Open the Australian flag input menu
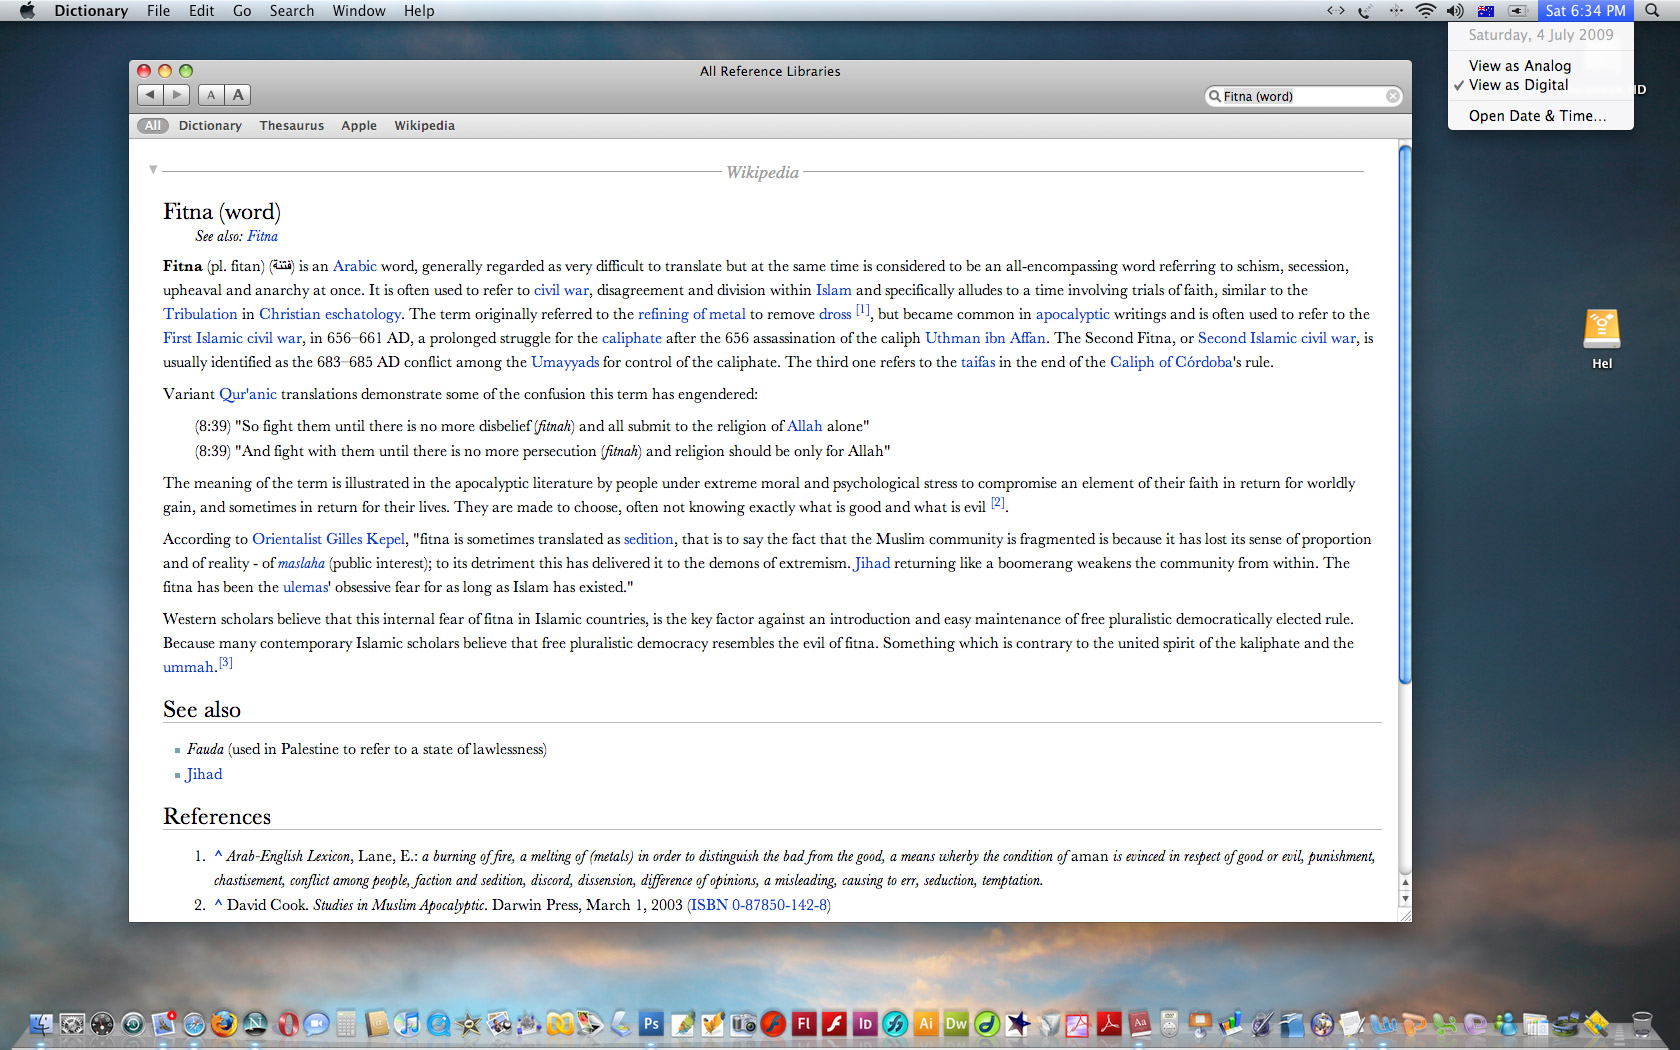 [1486, 11]
